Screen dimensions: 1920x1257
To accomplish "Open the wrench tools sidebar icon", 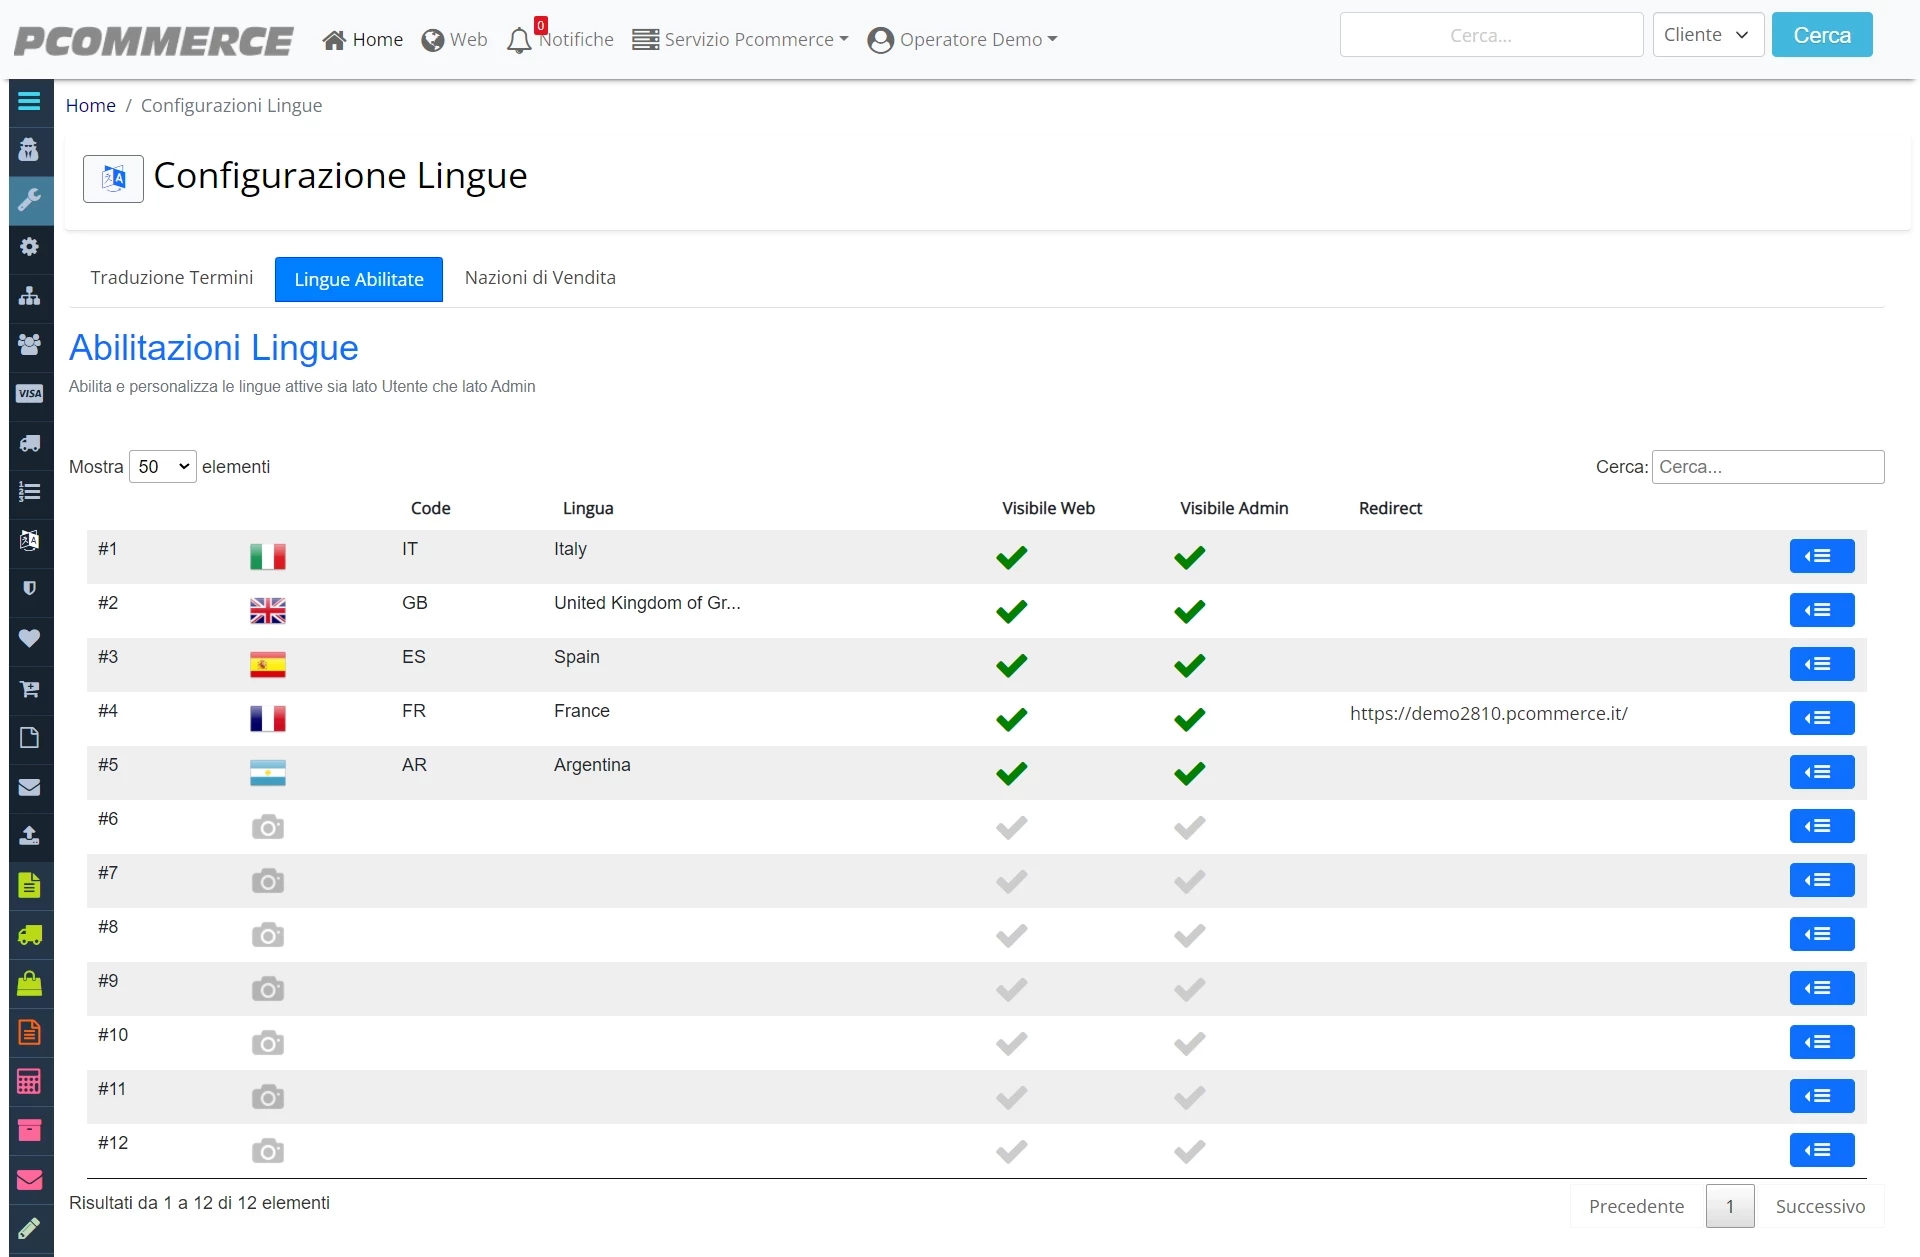I will (x=29, y=199).
